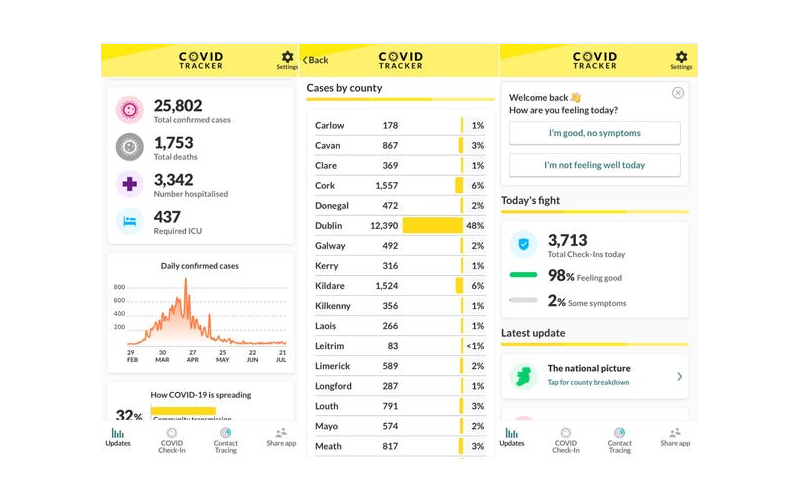Viewport: 800px width, 500px height.
Task: Click Cases by county heading
Action: pos(344,88)
